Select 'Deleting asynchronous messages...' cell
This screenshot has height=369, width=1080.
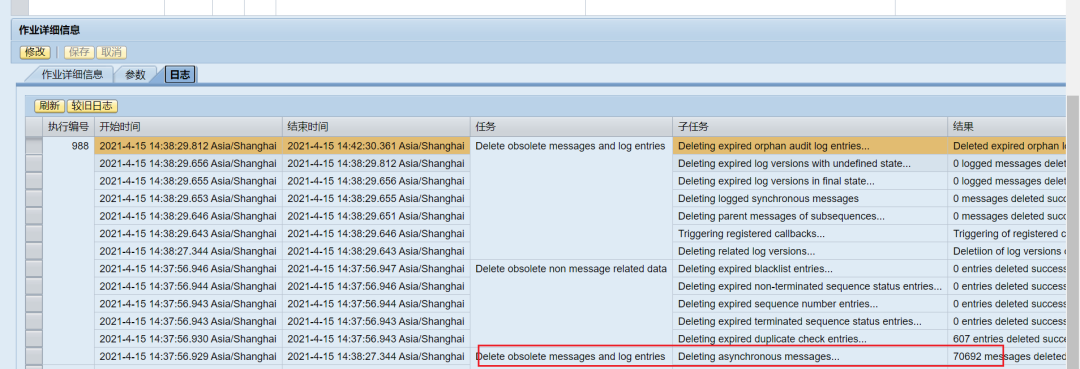pos(810,357)
